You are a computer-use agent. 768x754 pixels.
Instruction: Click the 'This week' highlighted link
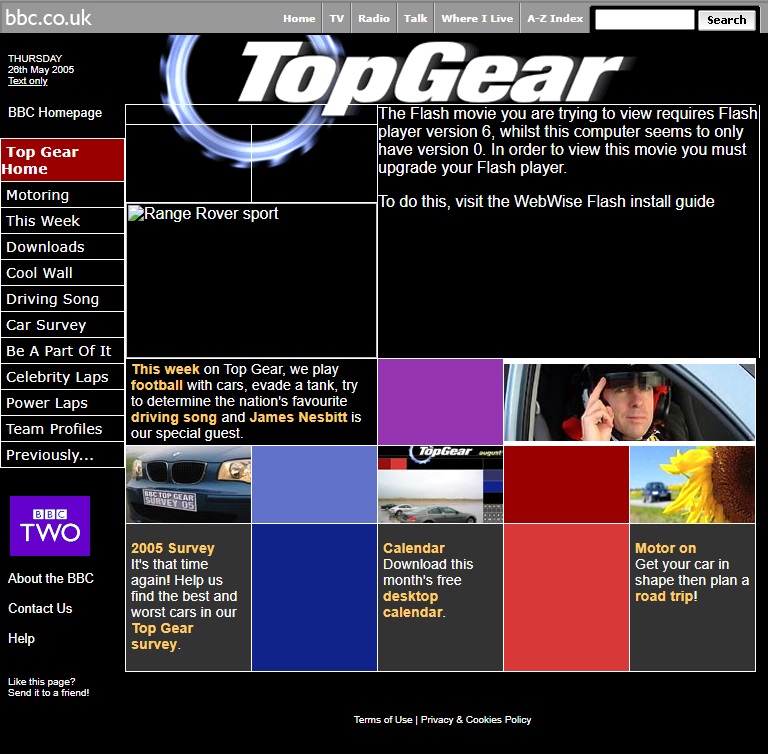[x=166, y=369]
